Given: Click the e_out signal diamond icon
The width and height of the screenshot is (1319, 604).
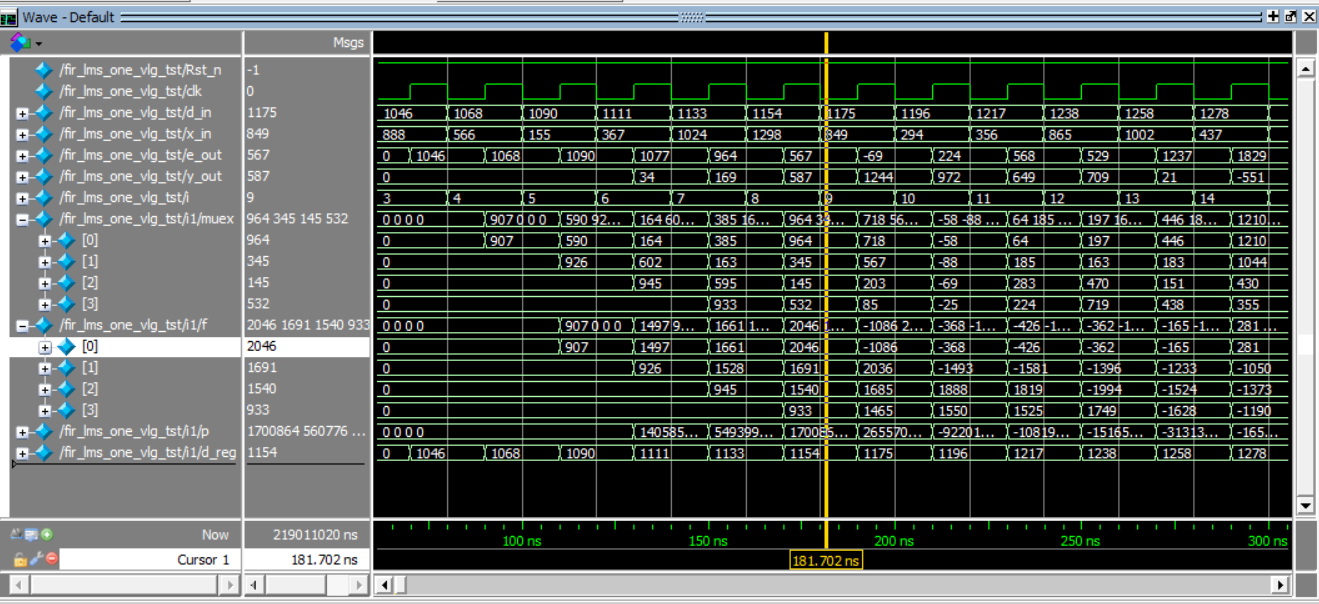Looking at the screenshot, I should coord(43,155).
